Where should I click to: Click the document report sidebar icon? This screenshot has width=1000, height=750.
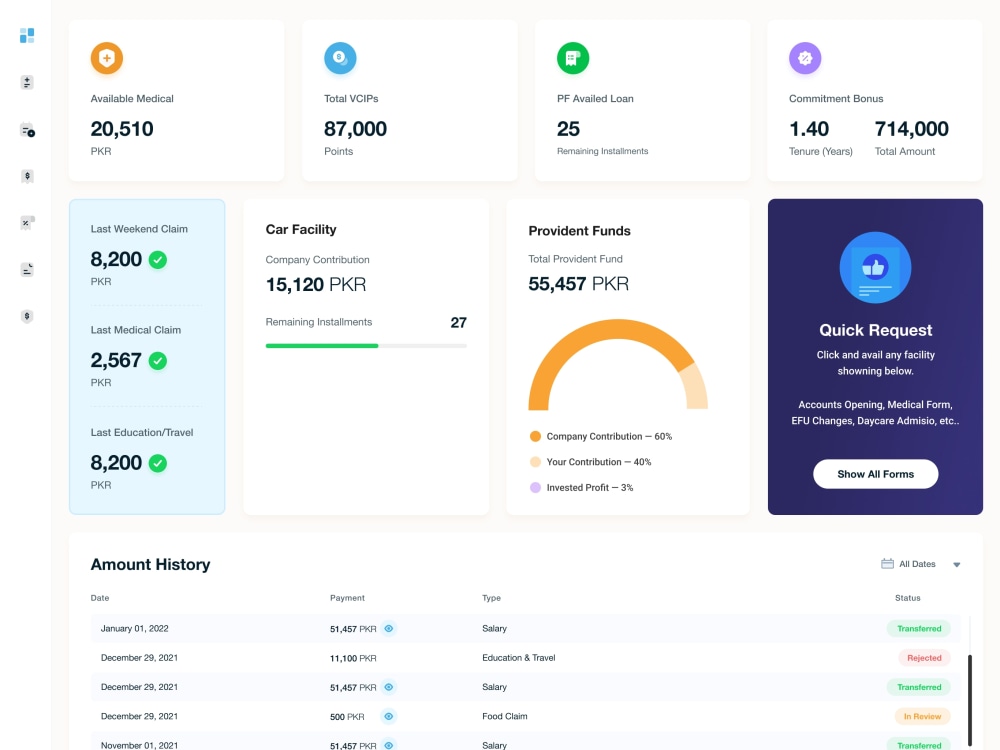pyautogui.click(x=27, y=270)
